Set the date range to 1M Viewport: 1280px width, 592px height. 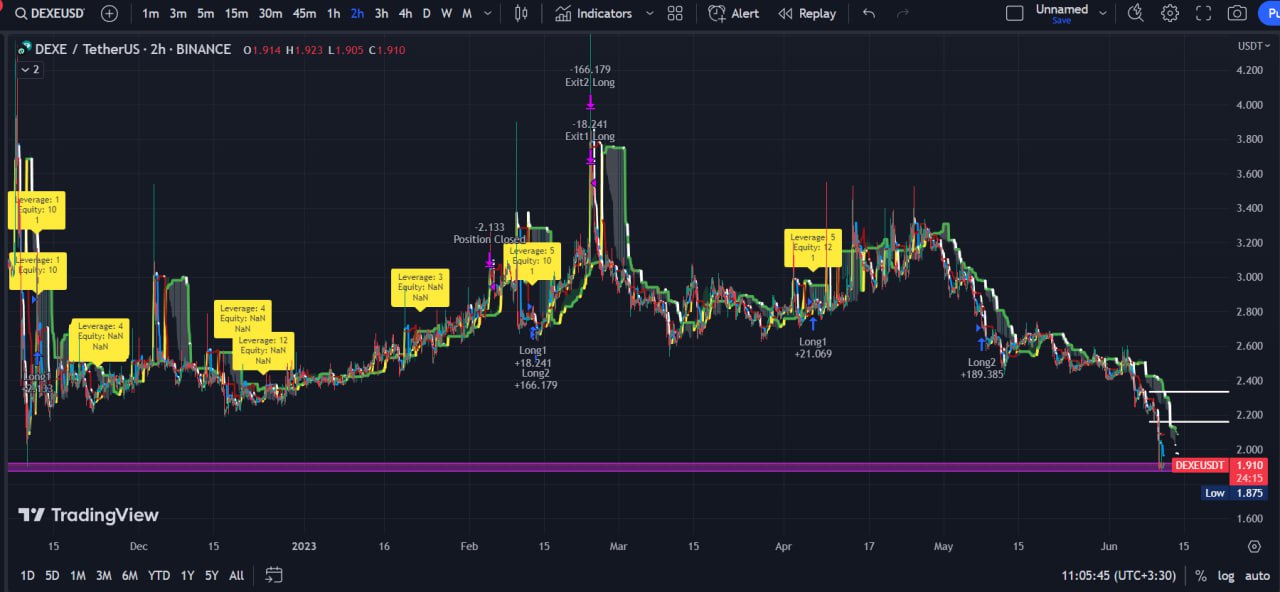78,575
